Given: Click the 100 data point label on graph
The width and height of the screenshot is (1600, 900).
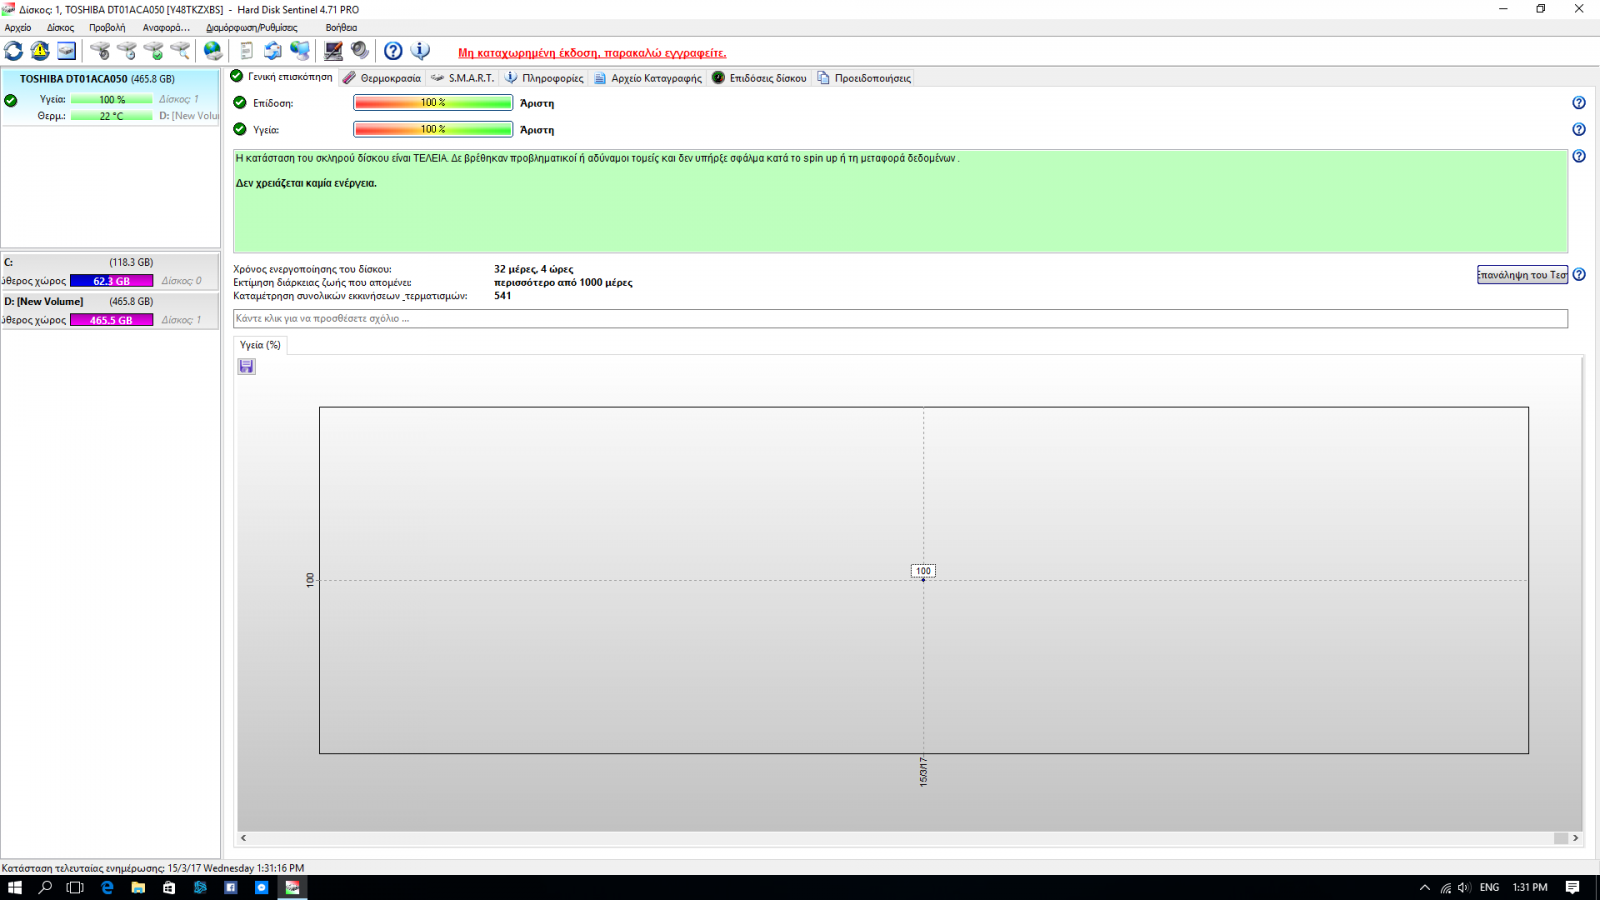Looking at the screenshot, I should [x=923, y=571].
